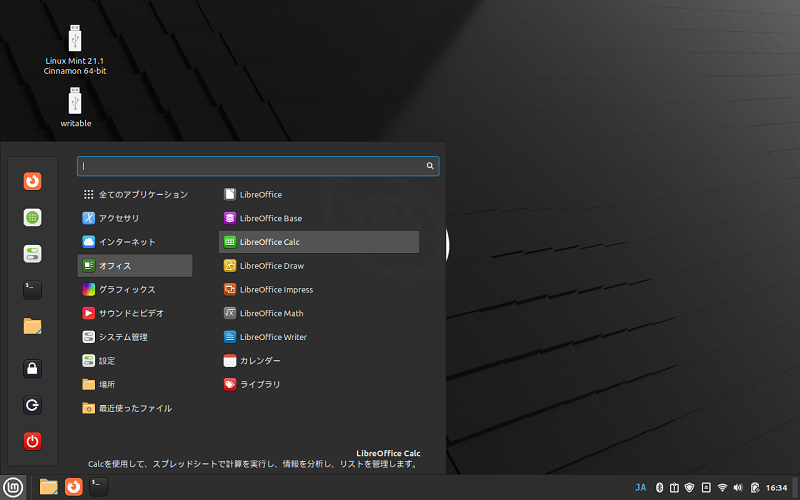Open removable drives tray icon
The width and height of the screenshot is (800, 500).
tap(706, 488)
